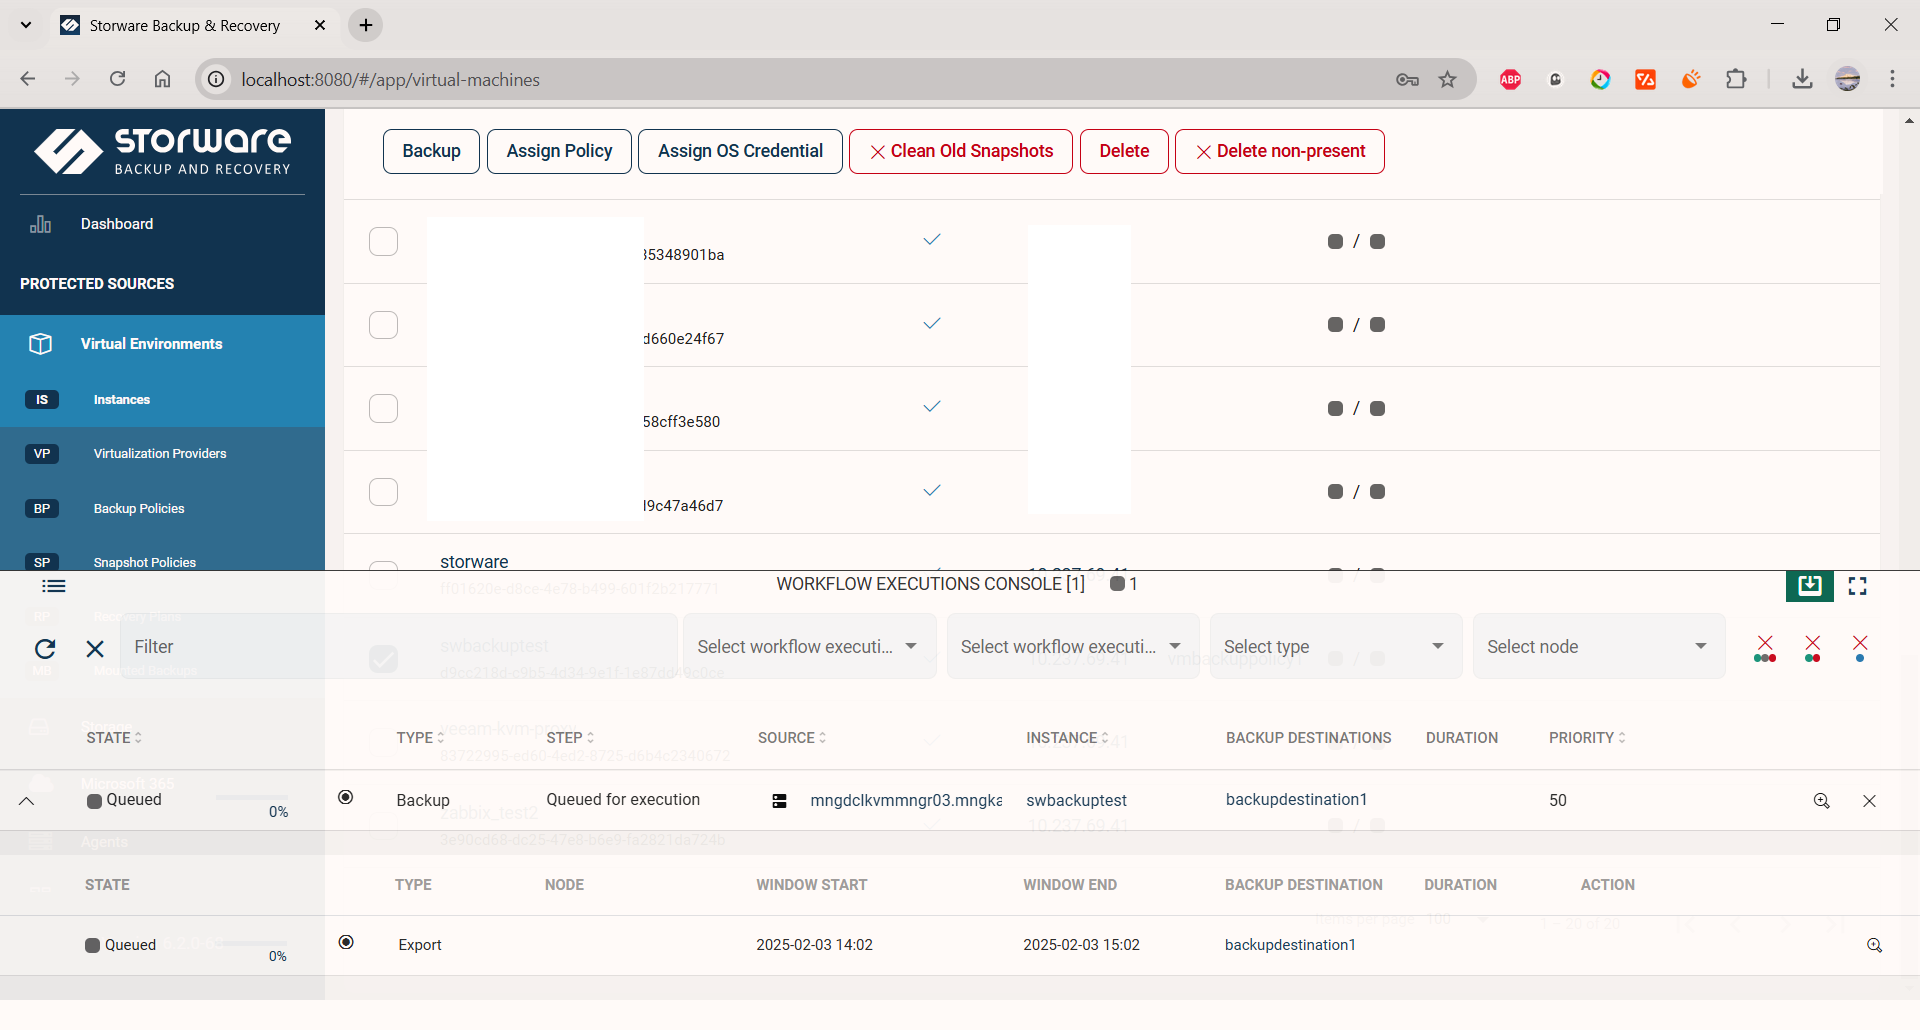Refresh the workflow executions console
Viewport: 1920px width, 1030px height.
(45, 649)
